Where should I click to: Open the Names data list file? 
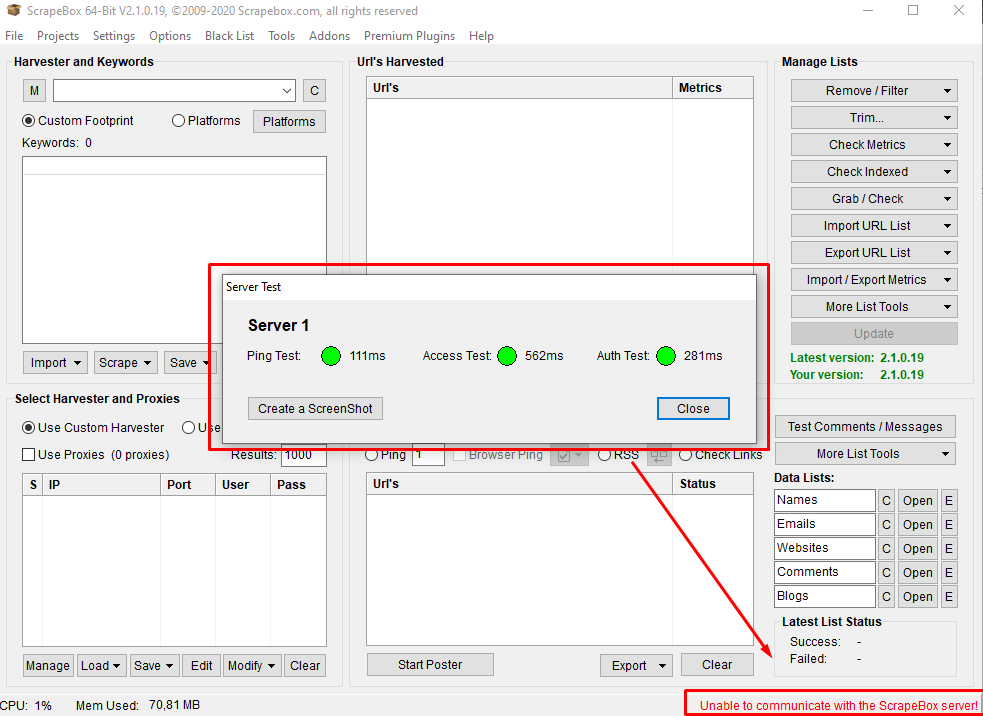[x=918, y=501]
